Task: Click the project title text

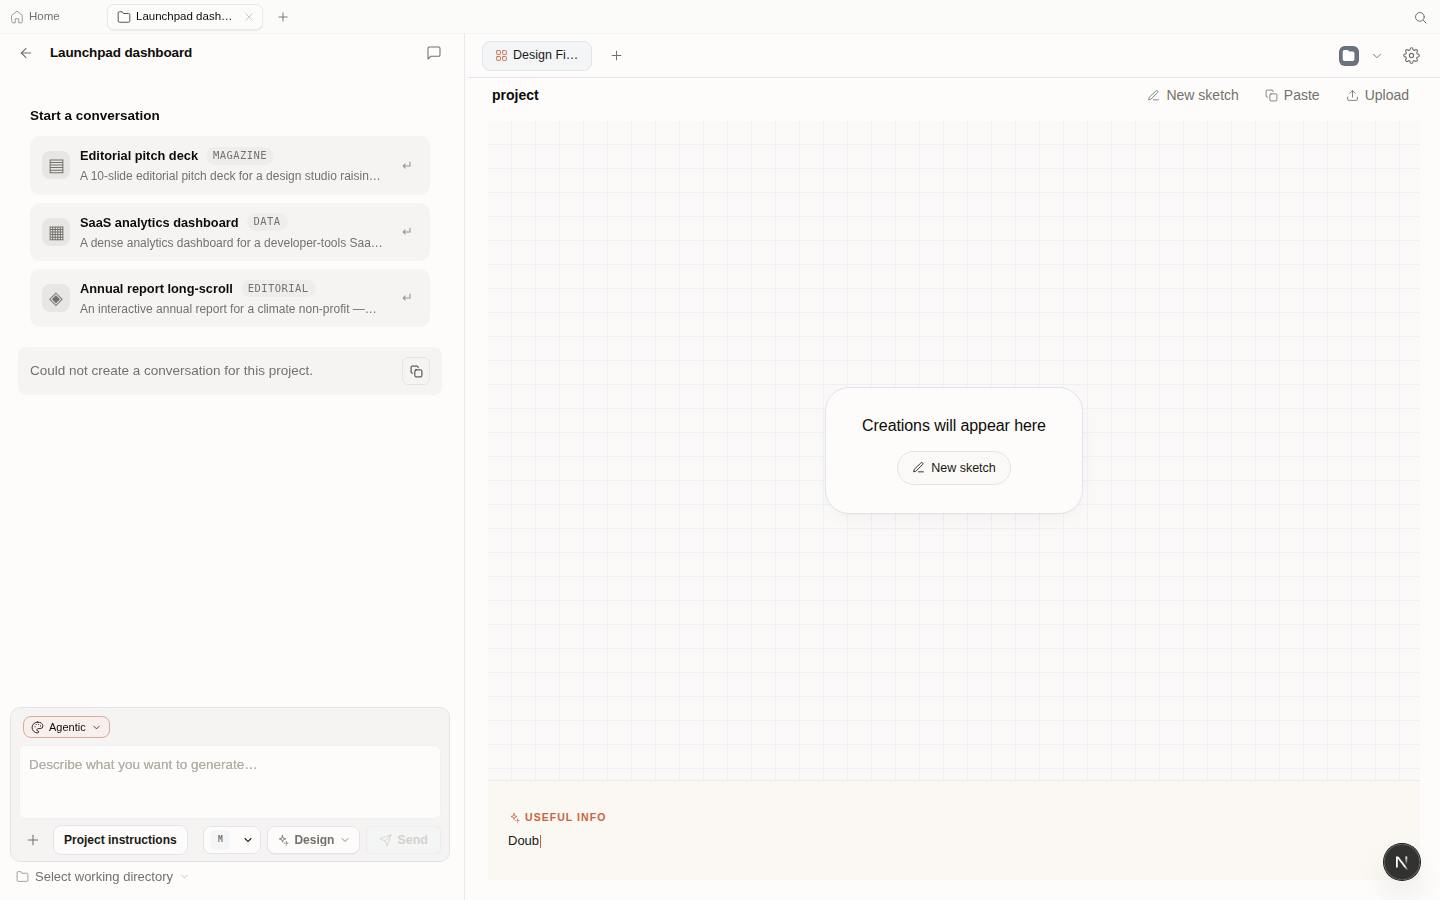Action: click(x=515, y=95)
